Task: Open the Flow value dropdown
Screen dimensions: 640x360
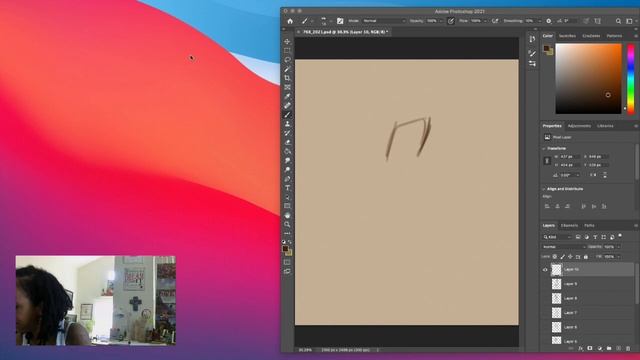Action: click(x=485, y=21)
